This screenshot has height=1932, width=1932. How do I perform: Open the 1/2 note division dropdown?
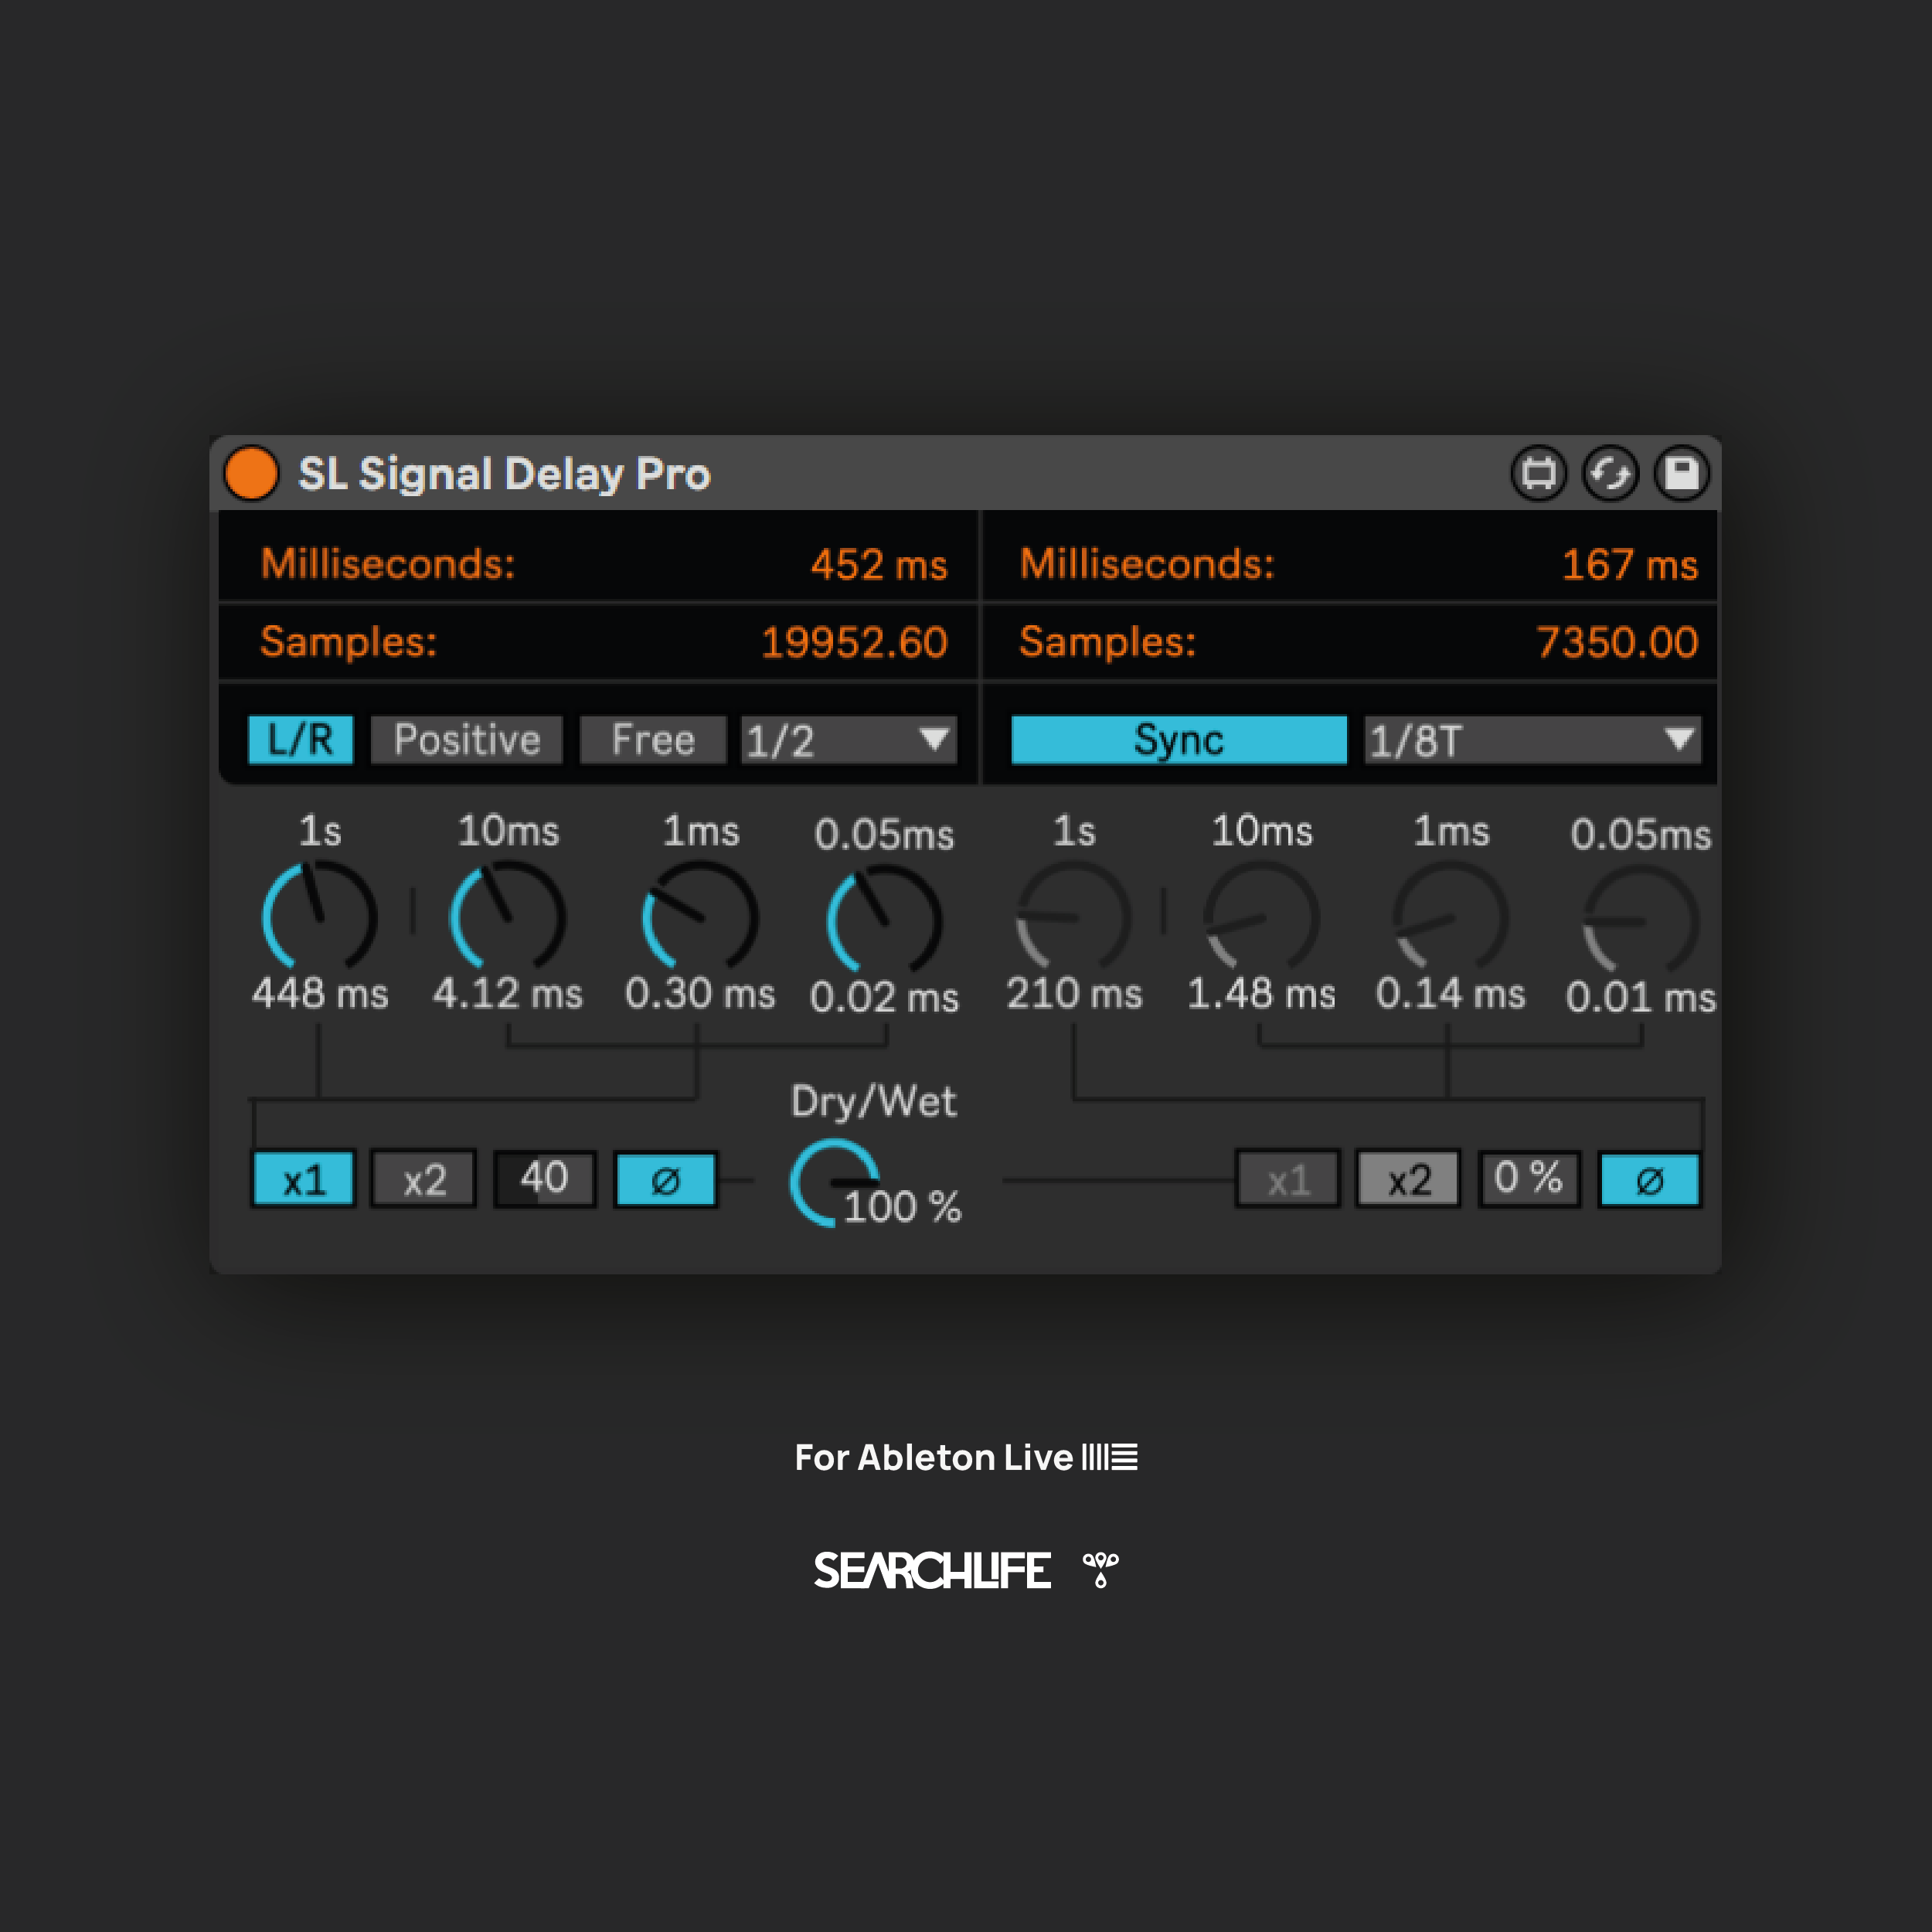(848, 740)
